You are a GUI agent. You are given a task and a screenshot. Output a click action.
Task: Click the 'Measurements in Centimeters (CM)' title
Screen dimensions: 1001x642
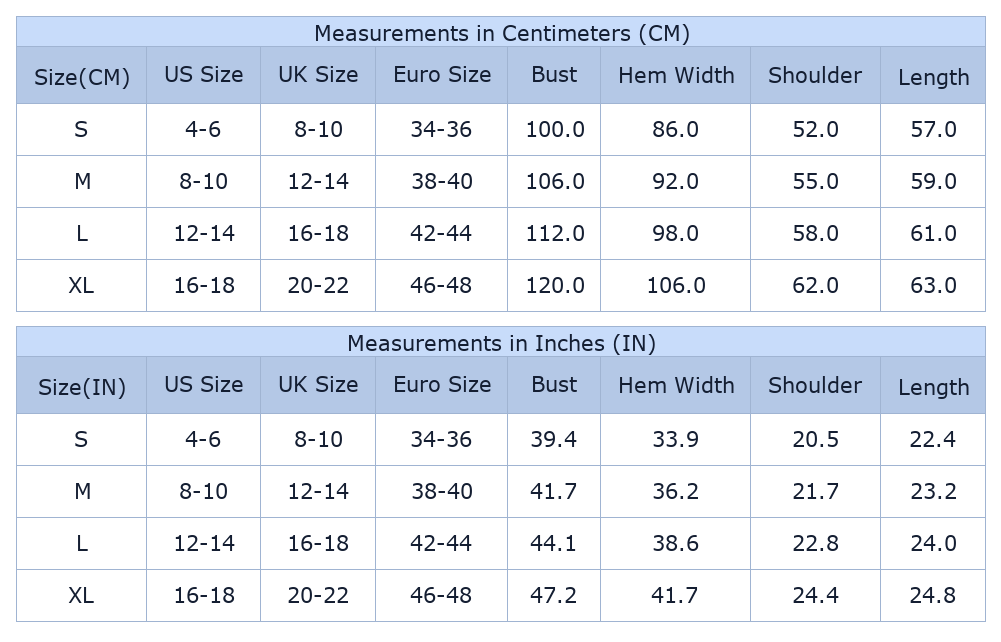pos(501,33)
